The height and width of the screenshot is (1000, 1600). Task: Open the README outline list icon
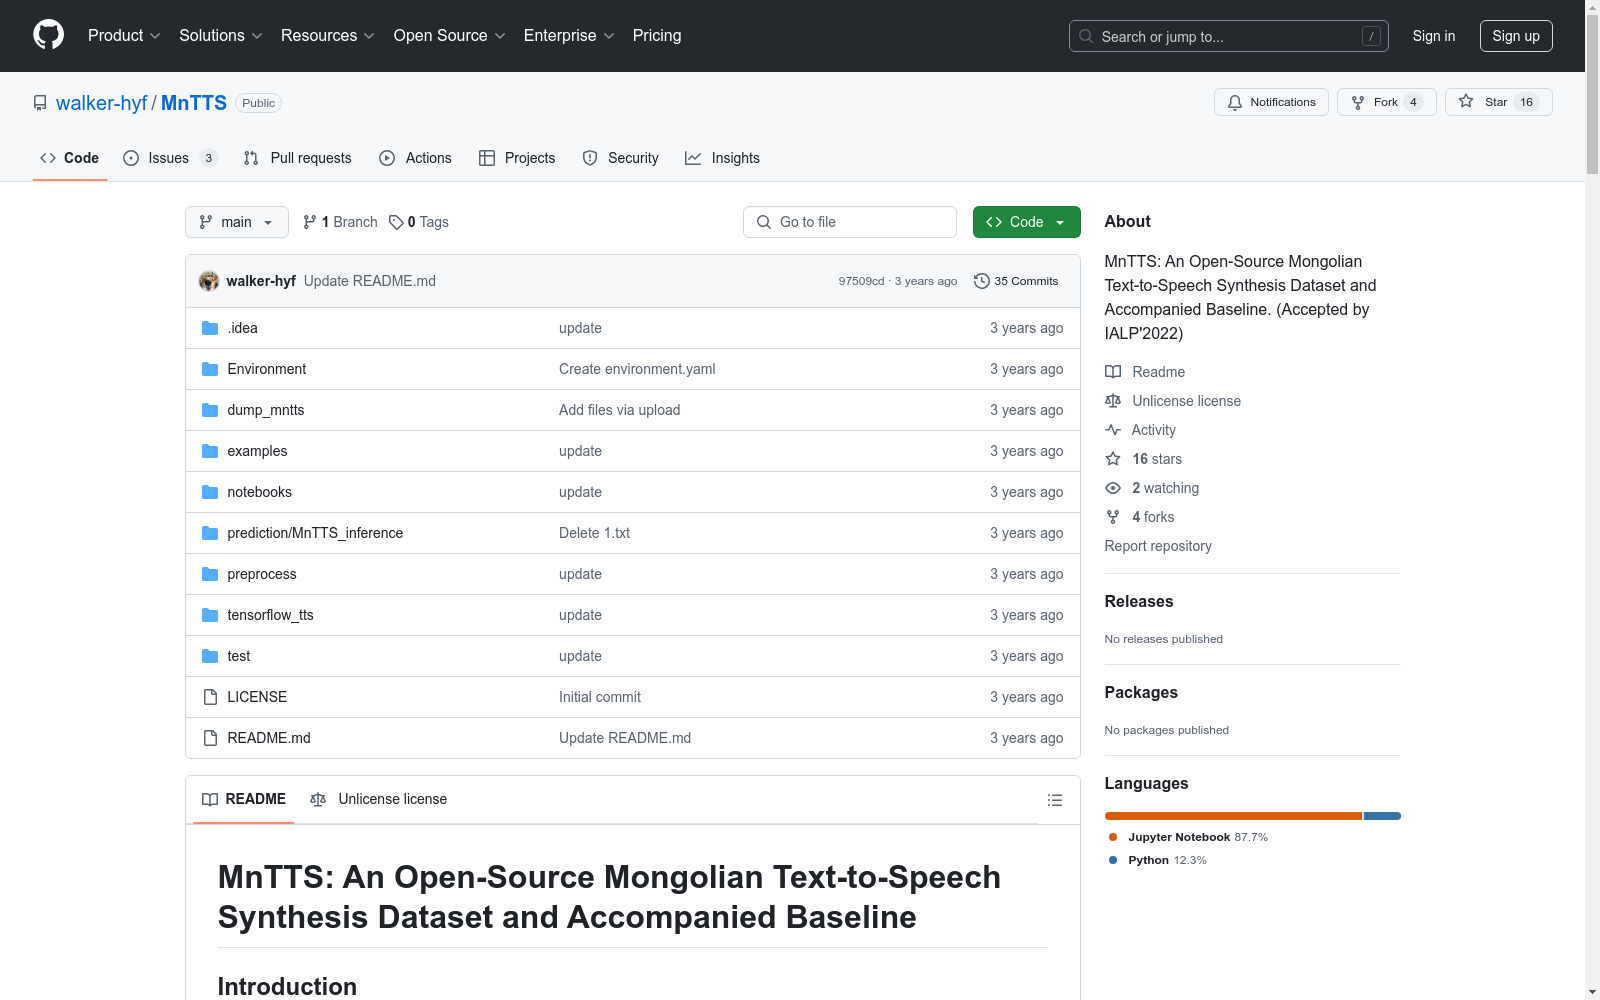pyautogui.click(x=1054, y=800)
